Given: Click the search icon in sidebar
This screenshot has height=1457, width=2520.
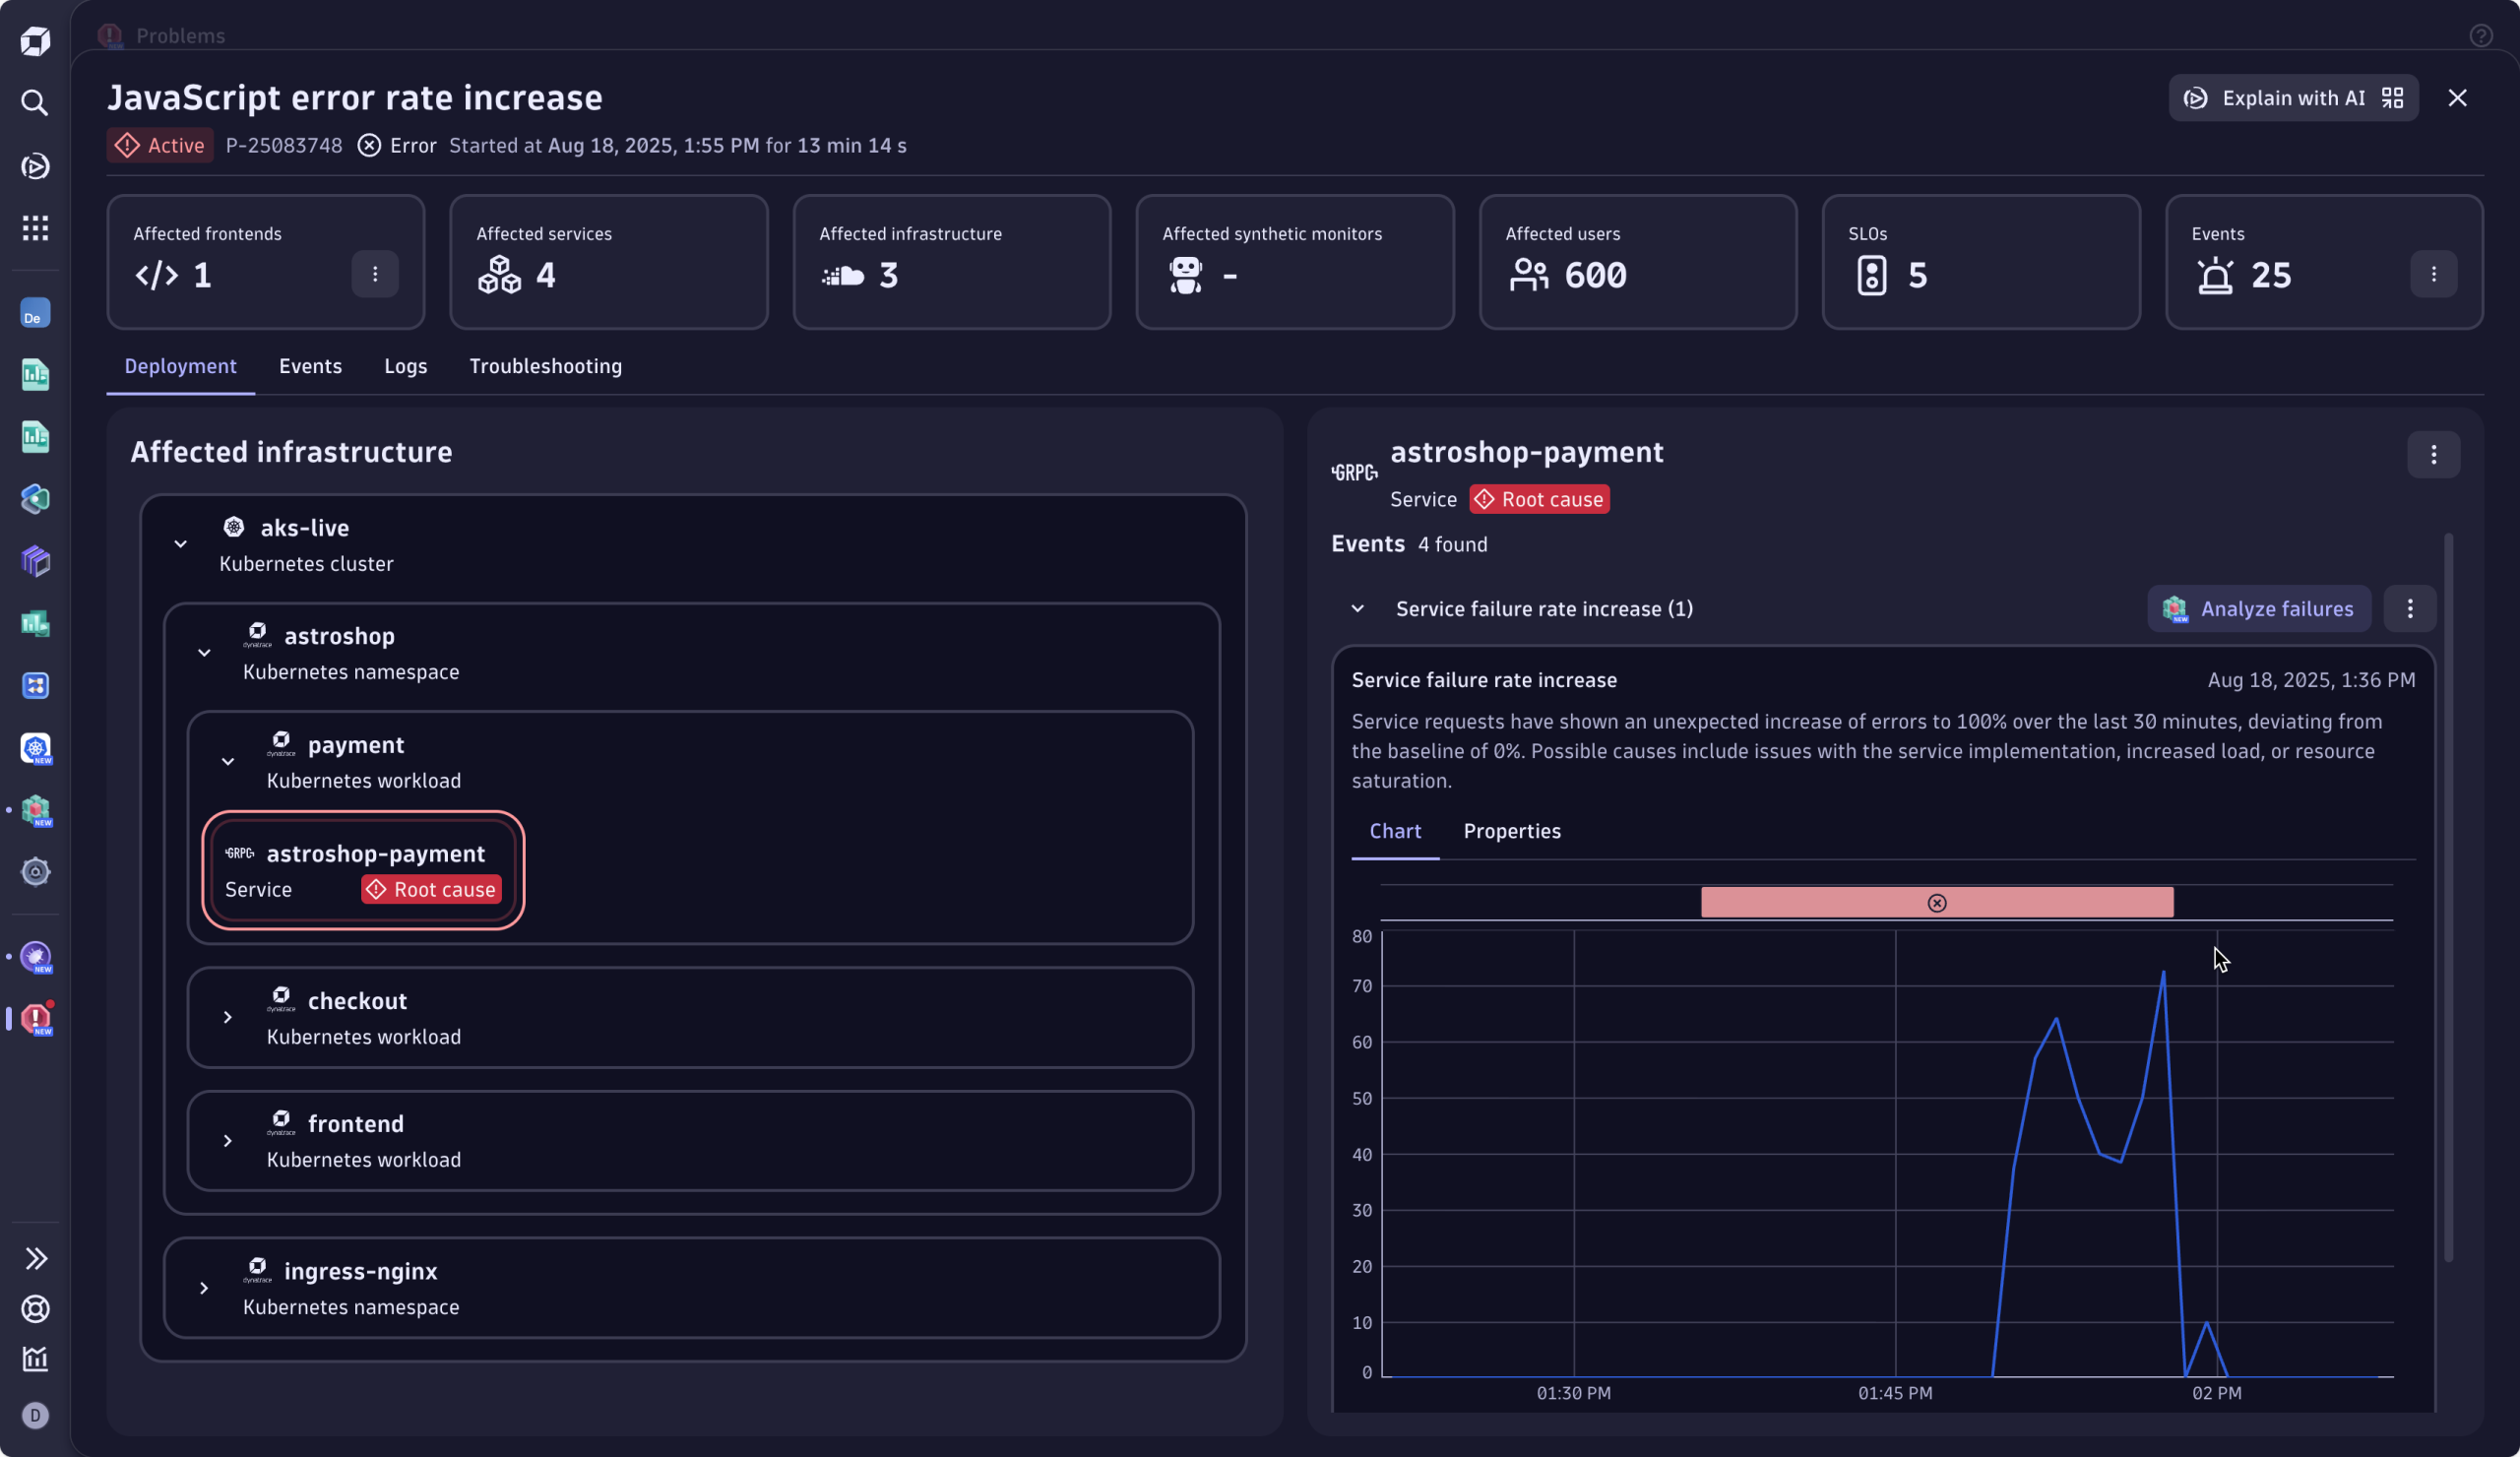Looking at the screenshot, I should [x=35, y=103].
